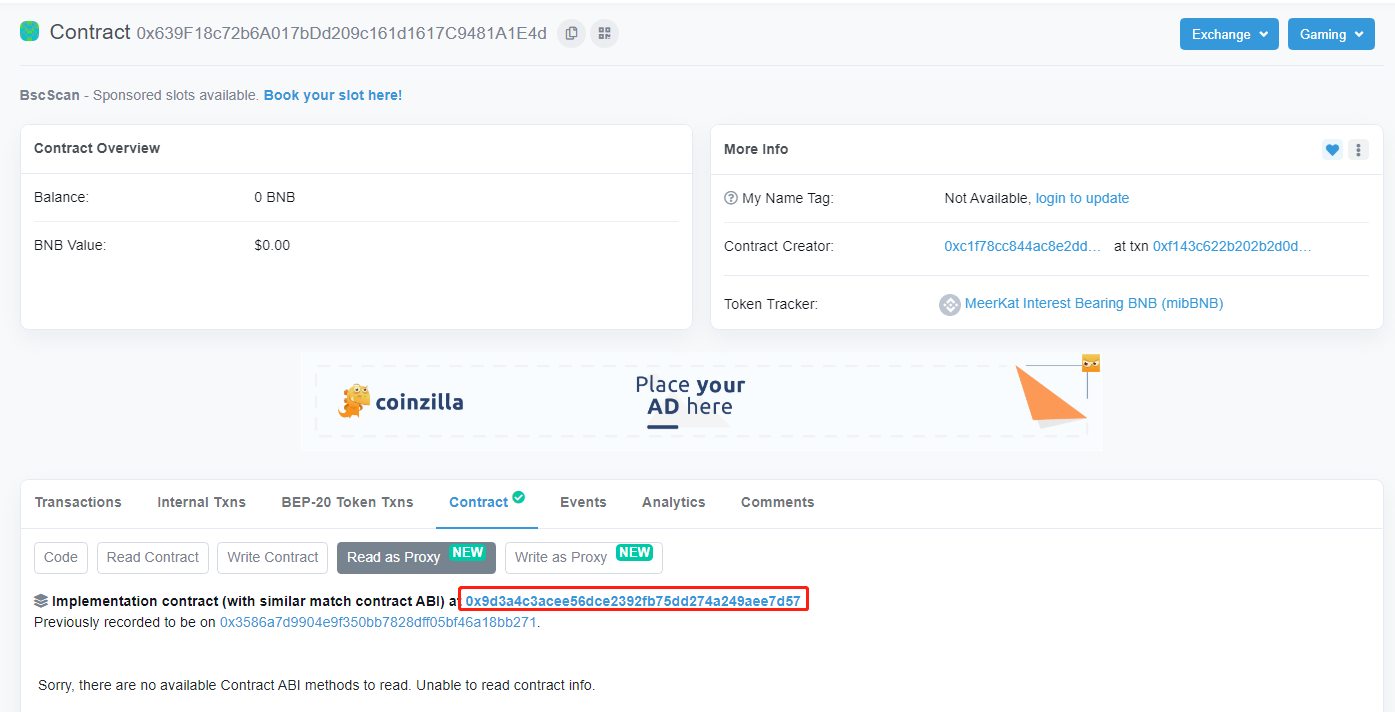1395x712 pixels.
Task: Open MeerKat Interest Bearing BNB token link
Action: coord(1094,303)
